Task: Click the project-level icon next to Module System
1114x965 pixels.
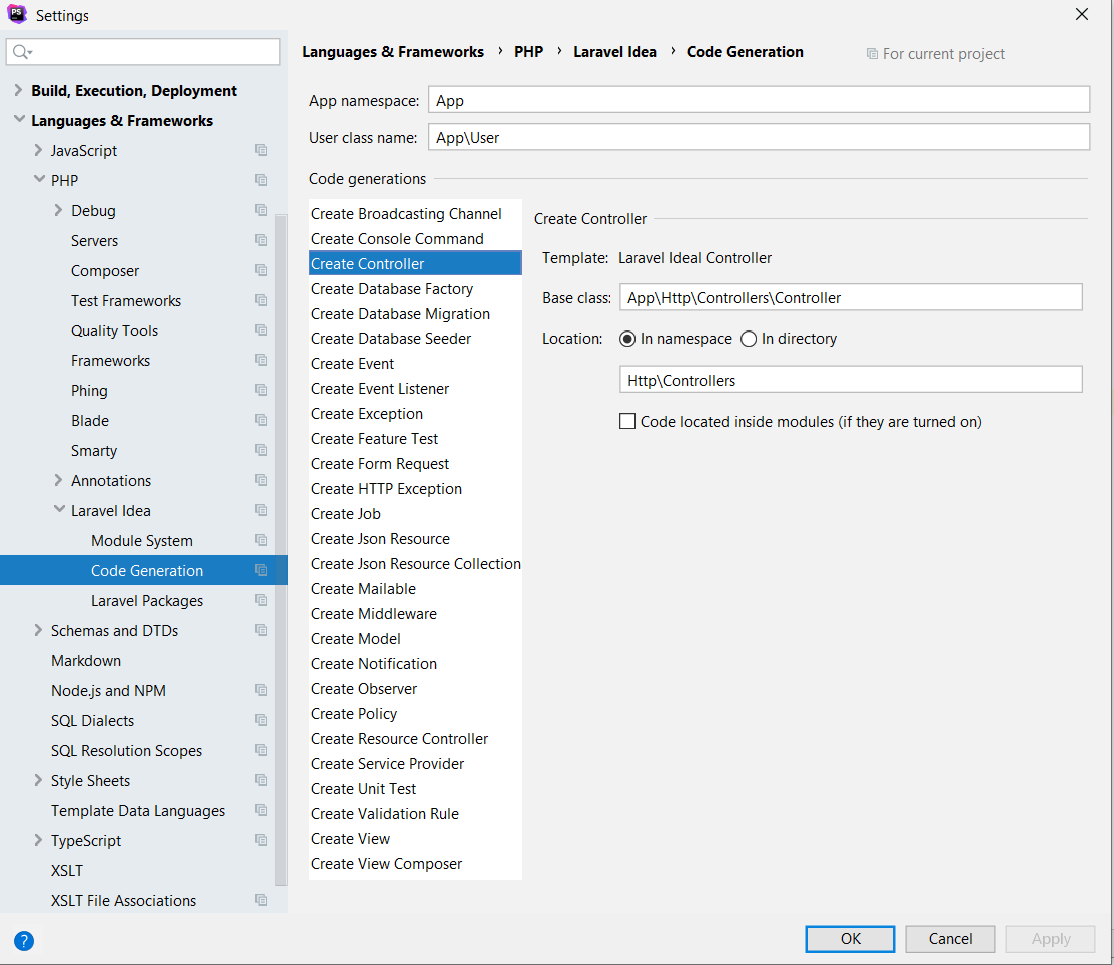Action: coord(261,540)
